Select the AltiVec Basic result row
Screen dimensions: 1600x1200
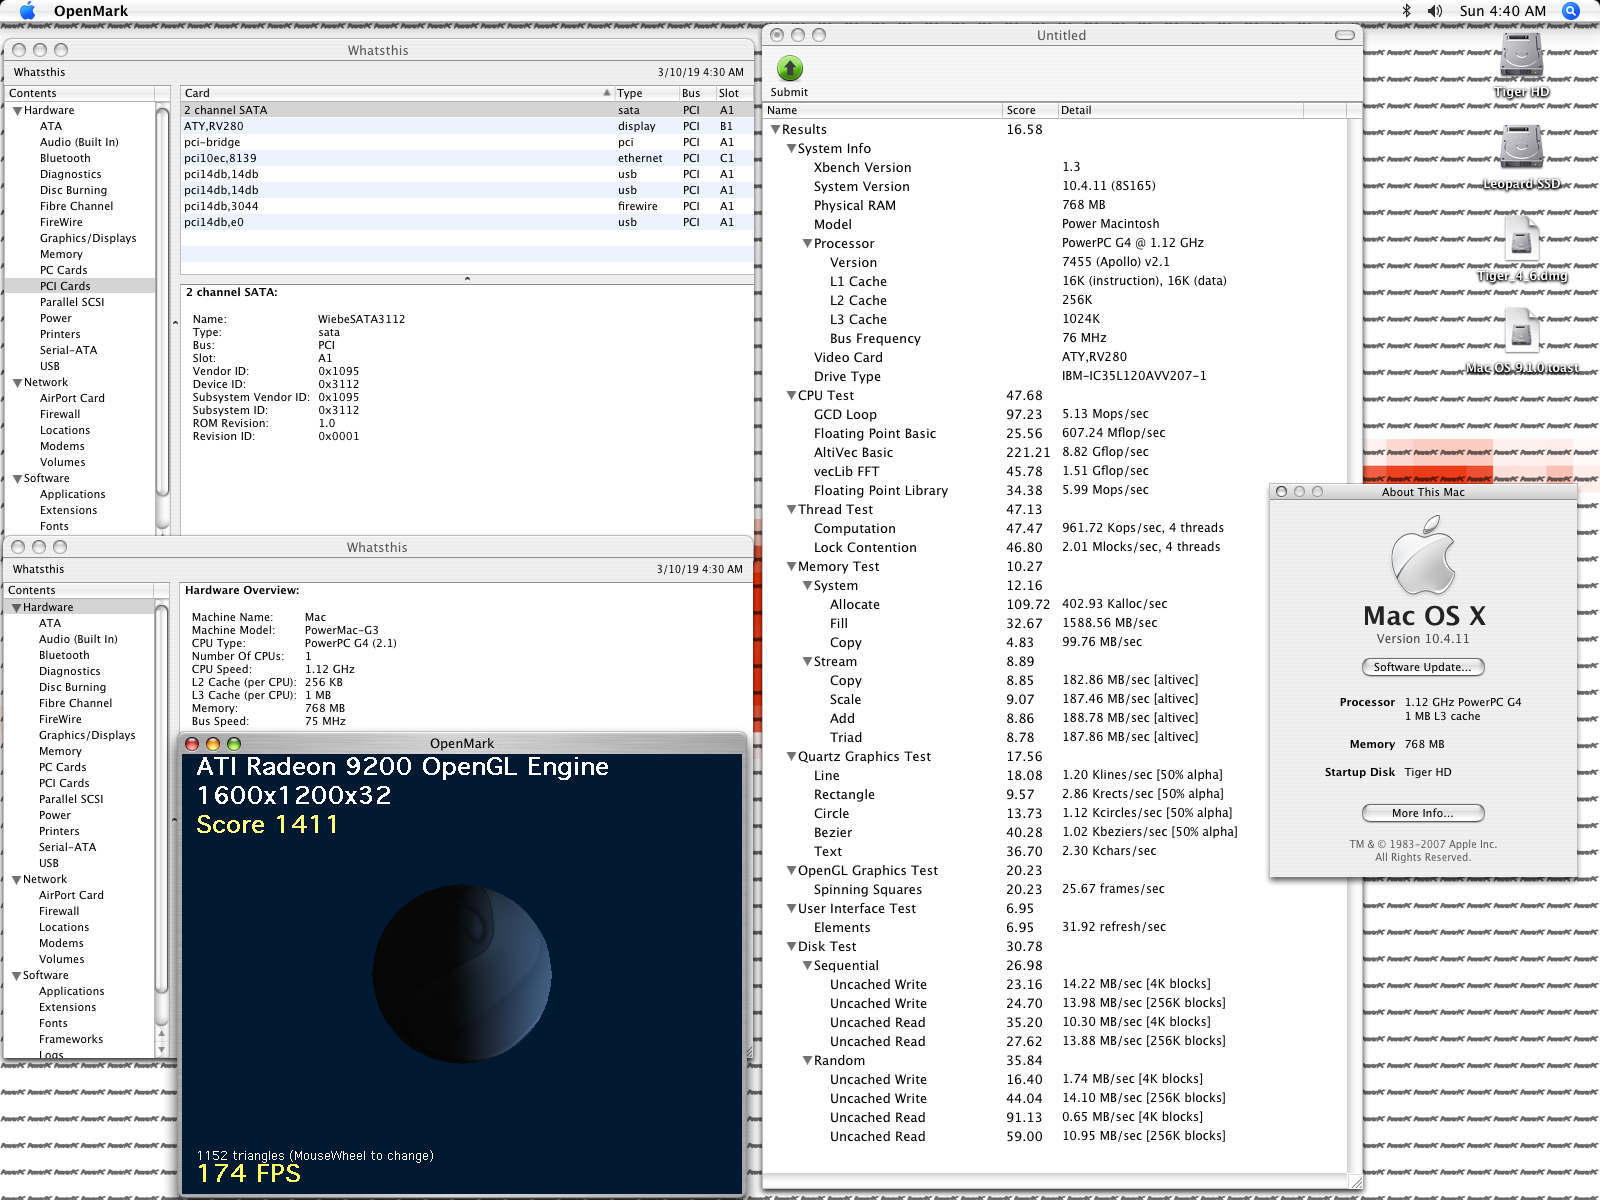(x=1054, y=452)
